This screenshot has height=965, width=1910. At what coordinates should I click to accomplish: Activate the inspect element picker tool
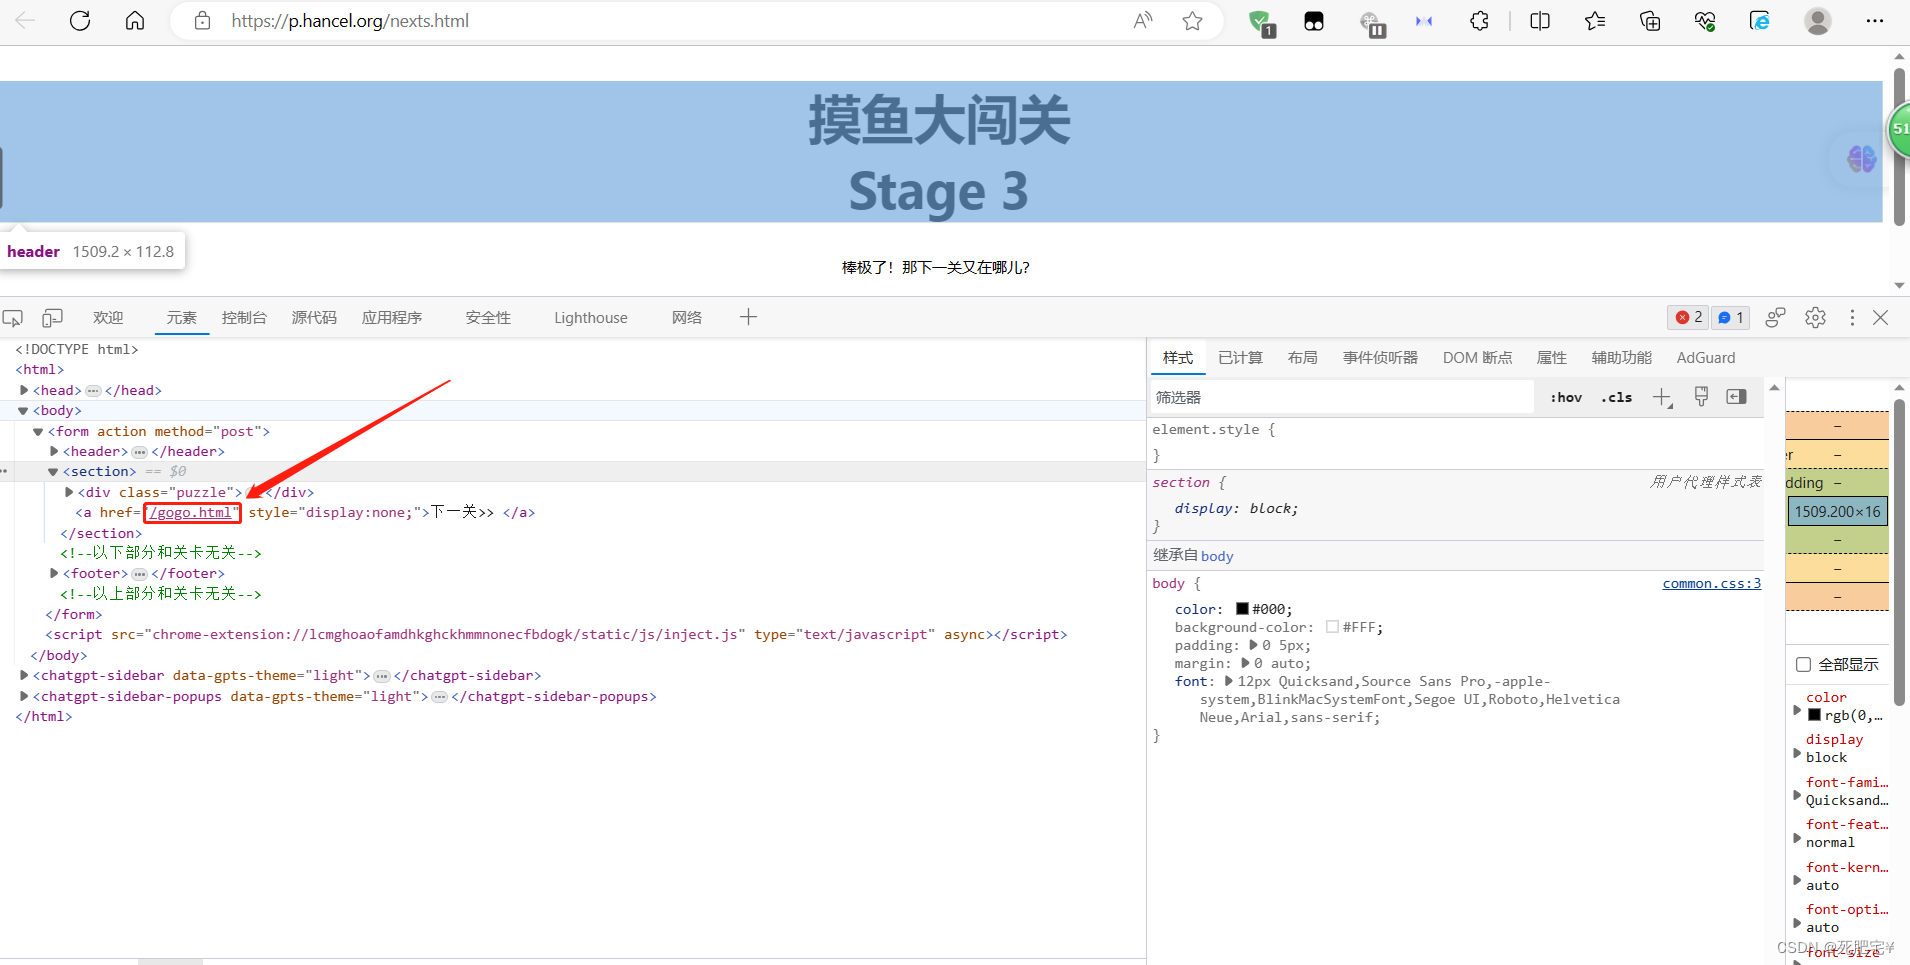coord(13,318)
